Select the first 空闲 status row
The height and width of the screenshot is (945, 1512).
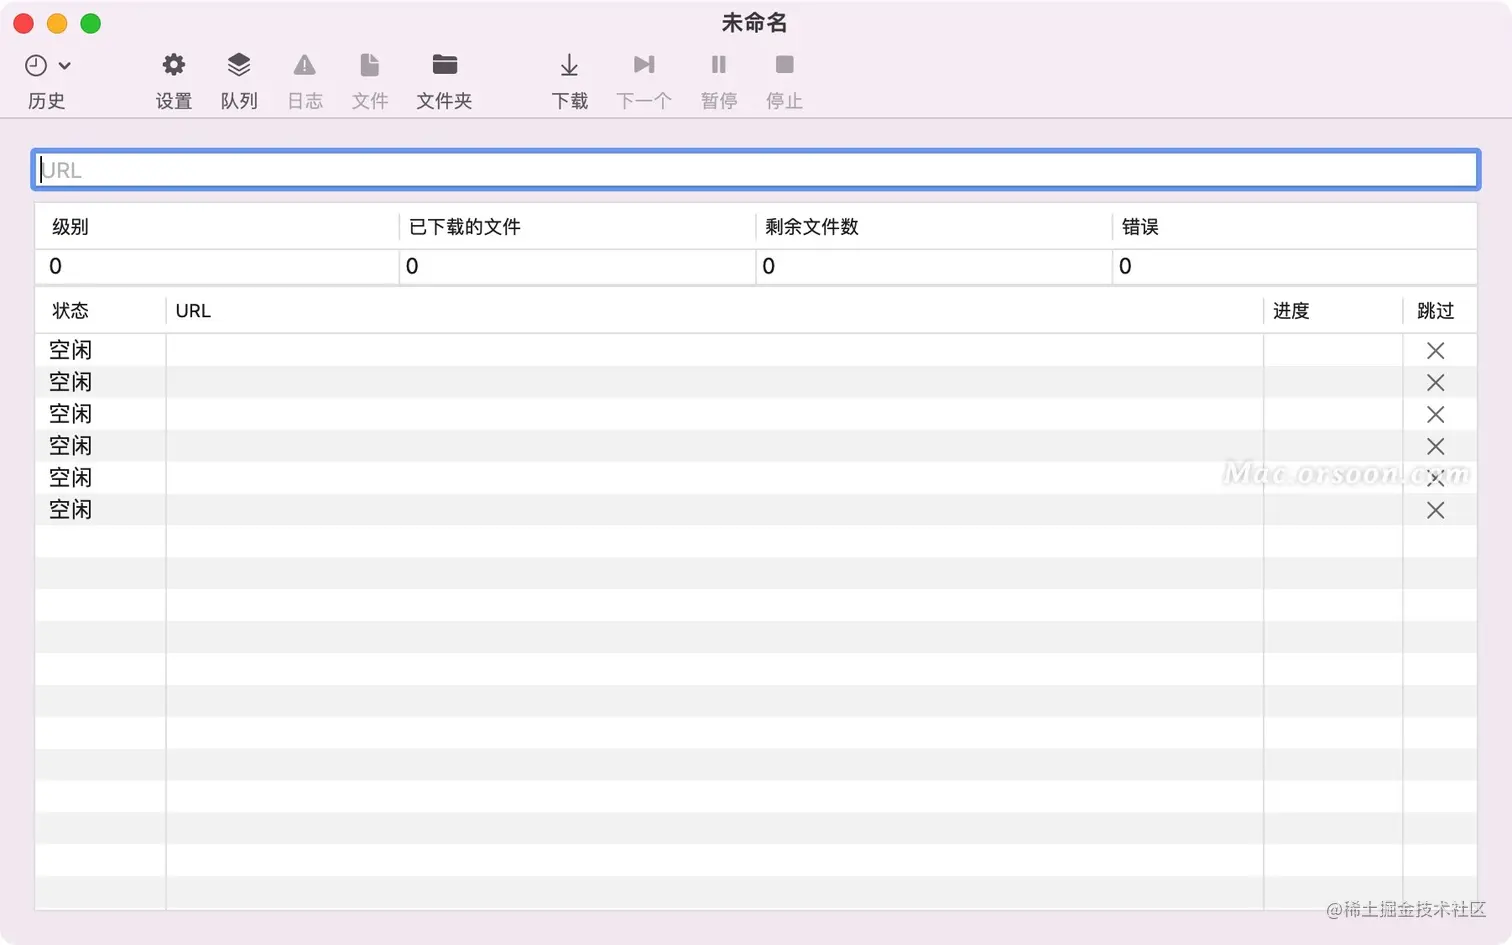(x=756, y=350)
